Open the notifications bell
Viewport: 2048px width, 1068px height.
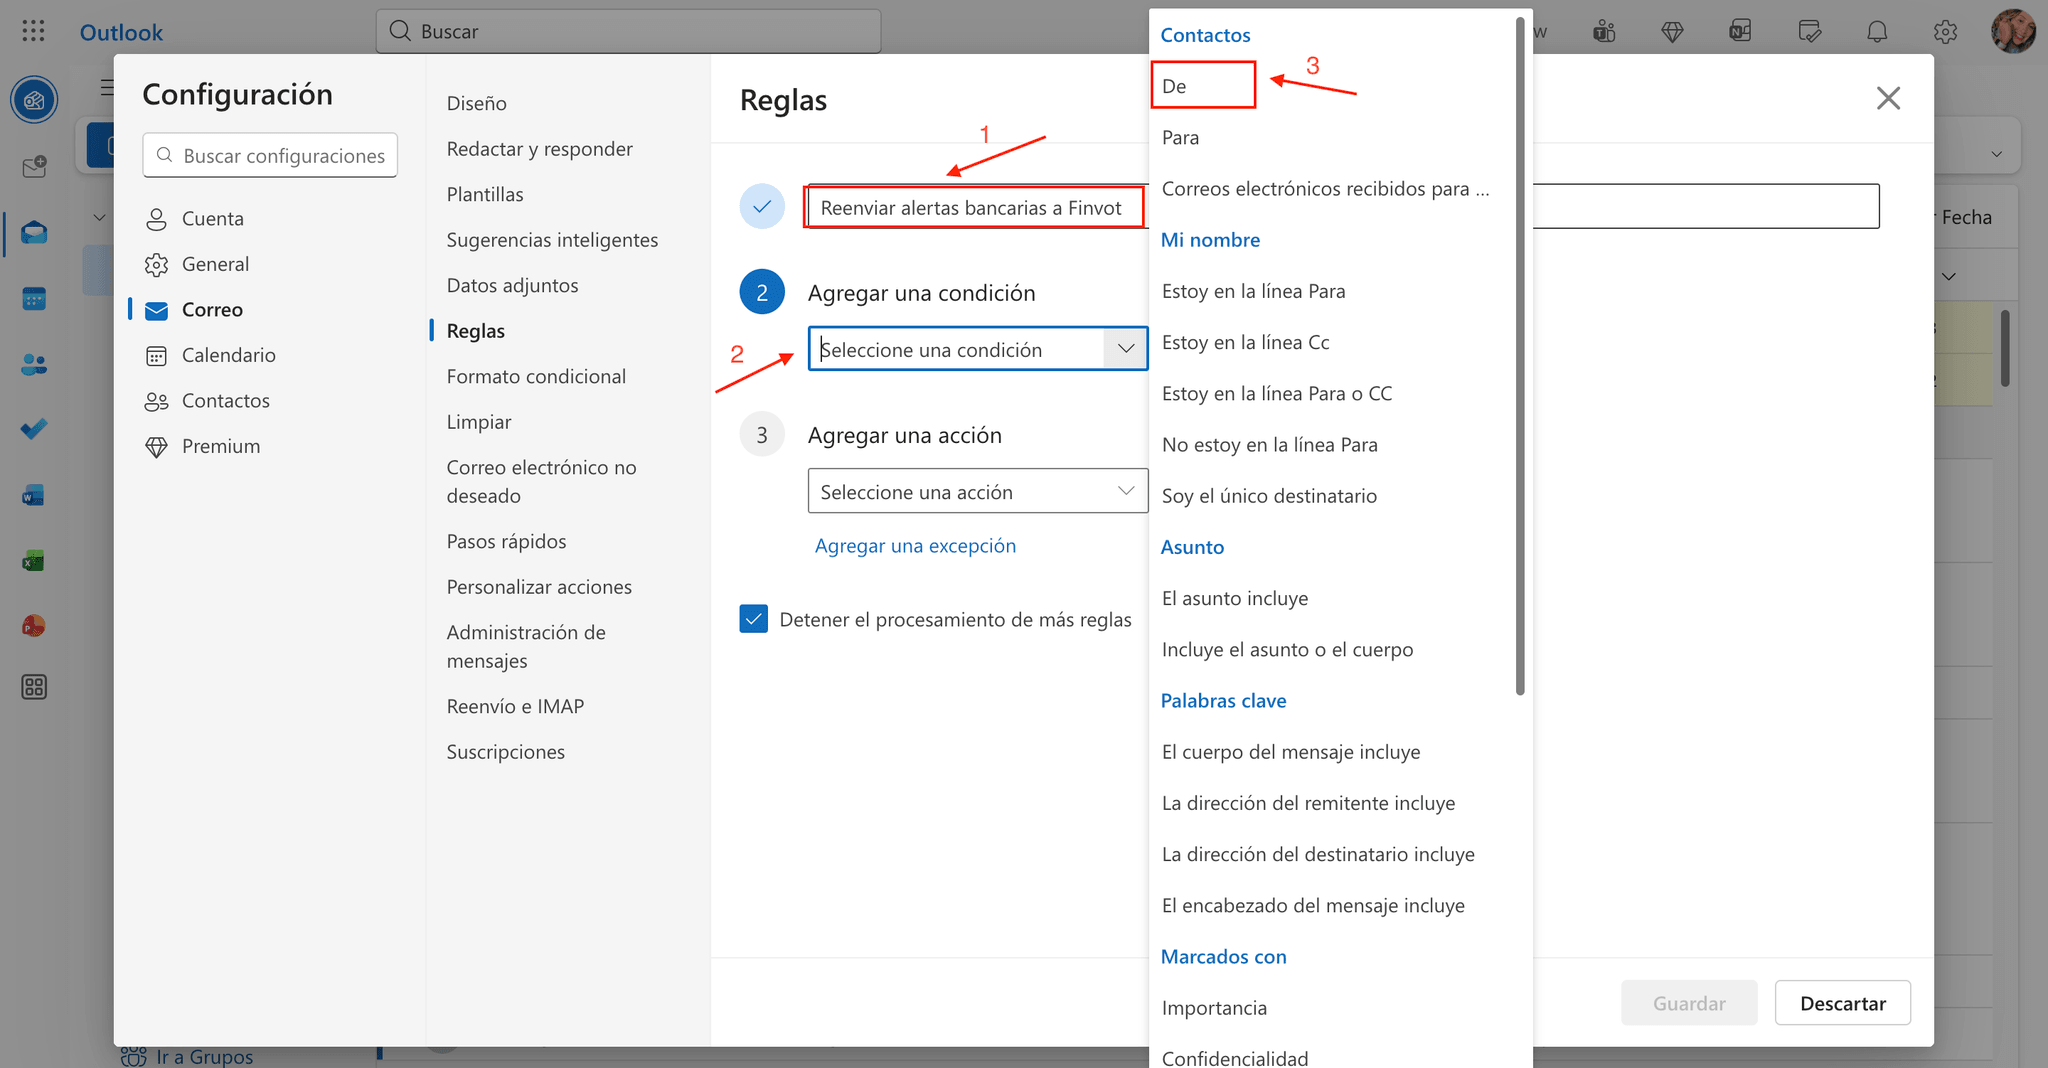pos(1877,32)
